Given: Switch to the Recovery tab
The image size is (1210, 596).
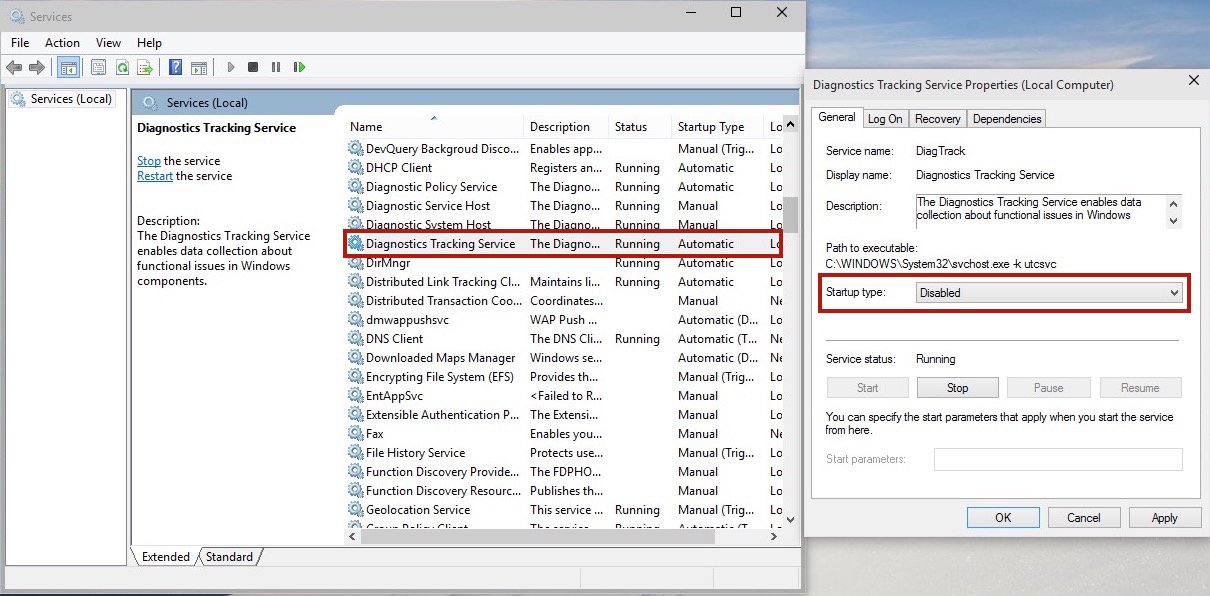Looking at the screenshot, I should (937, 119).
